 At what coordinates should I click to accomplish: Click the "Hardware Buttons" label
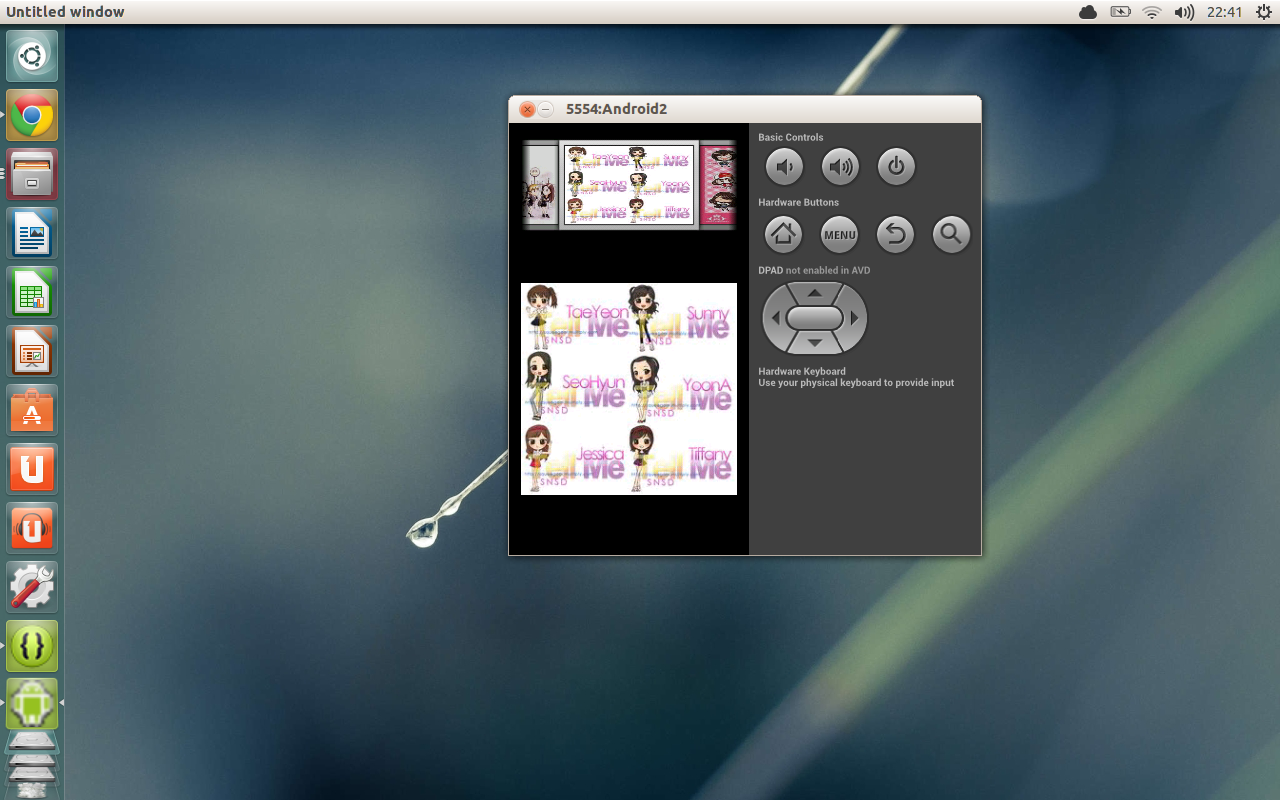click(798, 203)
